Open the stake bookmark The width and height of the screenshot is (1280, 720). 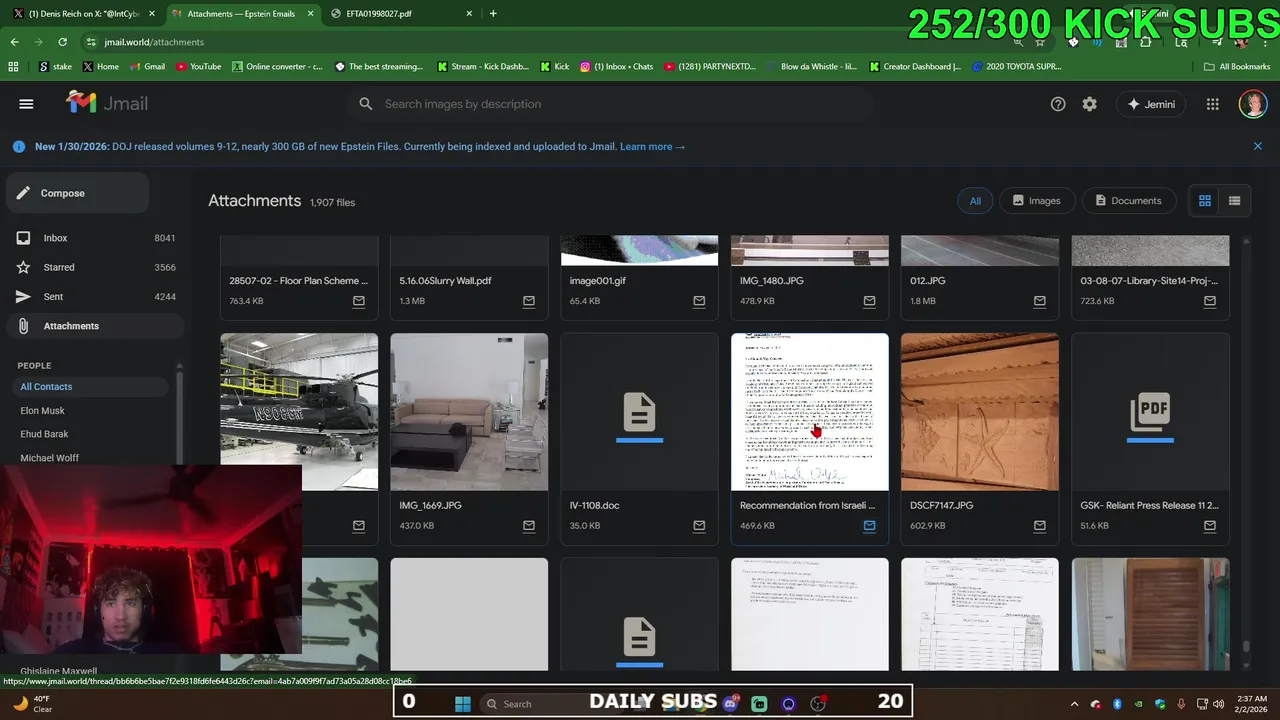pyautogui.click(x=56, y=67)
